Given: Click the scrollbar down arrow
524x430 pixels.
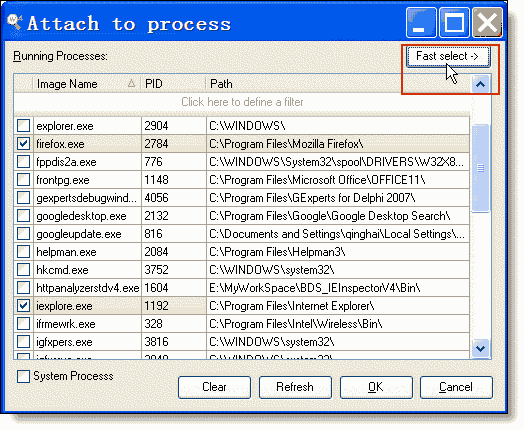Looking at the screenshot, I should pyautogui.click(x=480, y=349).
